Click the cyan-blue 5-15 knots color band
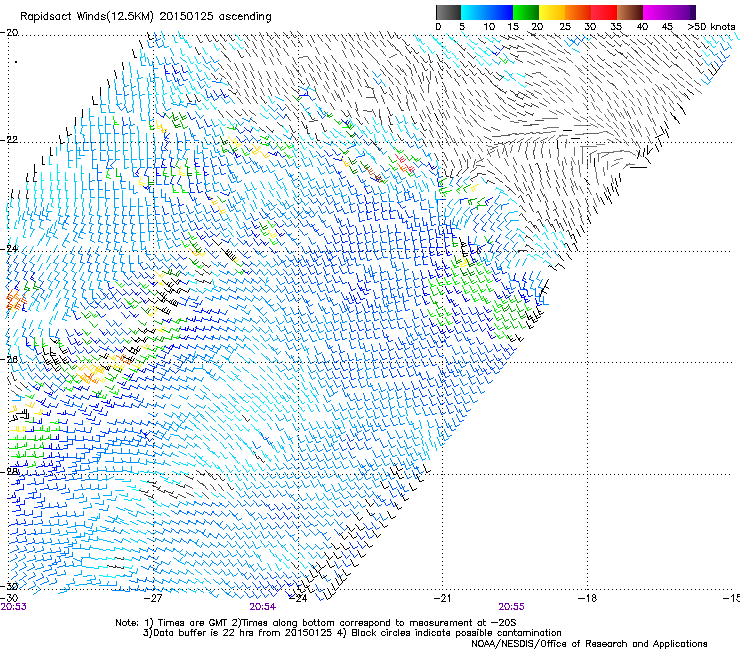This screenshot has height=650, width=740. [487, 12]
